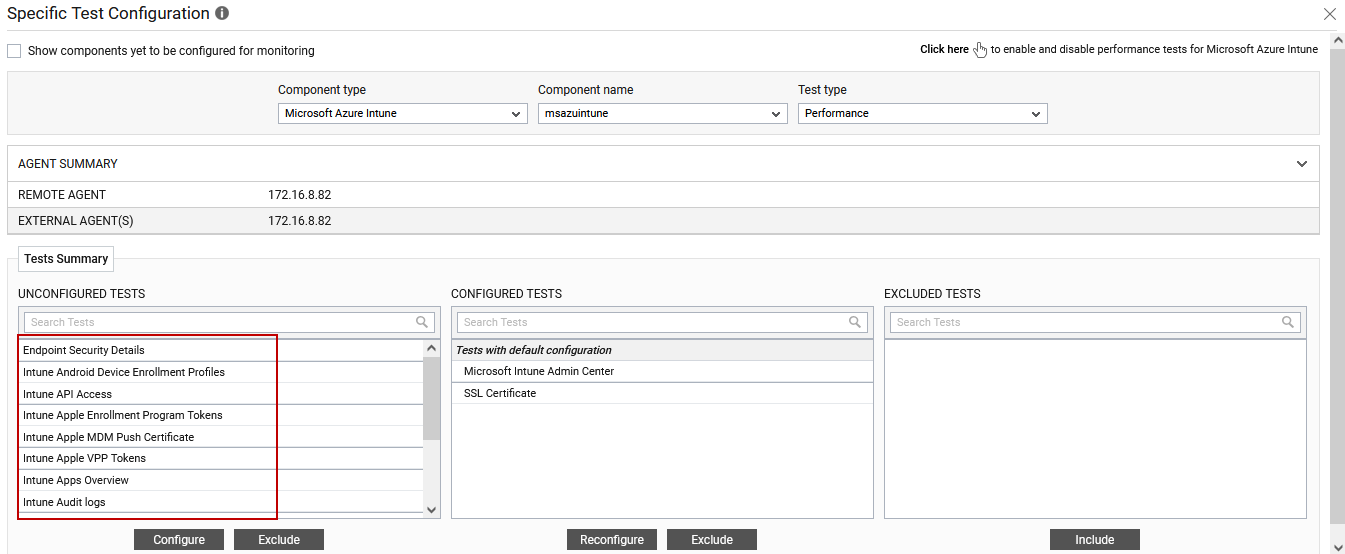Select SSL Certificate configured test

pyautogui.click(x=662, y=394)
